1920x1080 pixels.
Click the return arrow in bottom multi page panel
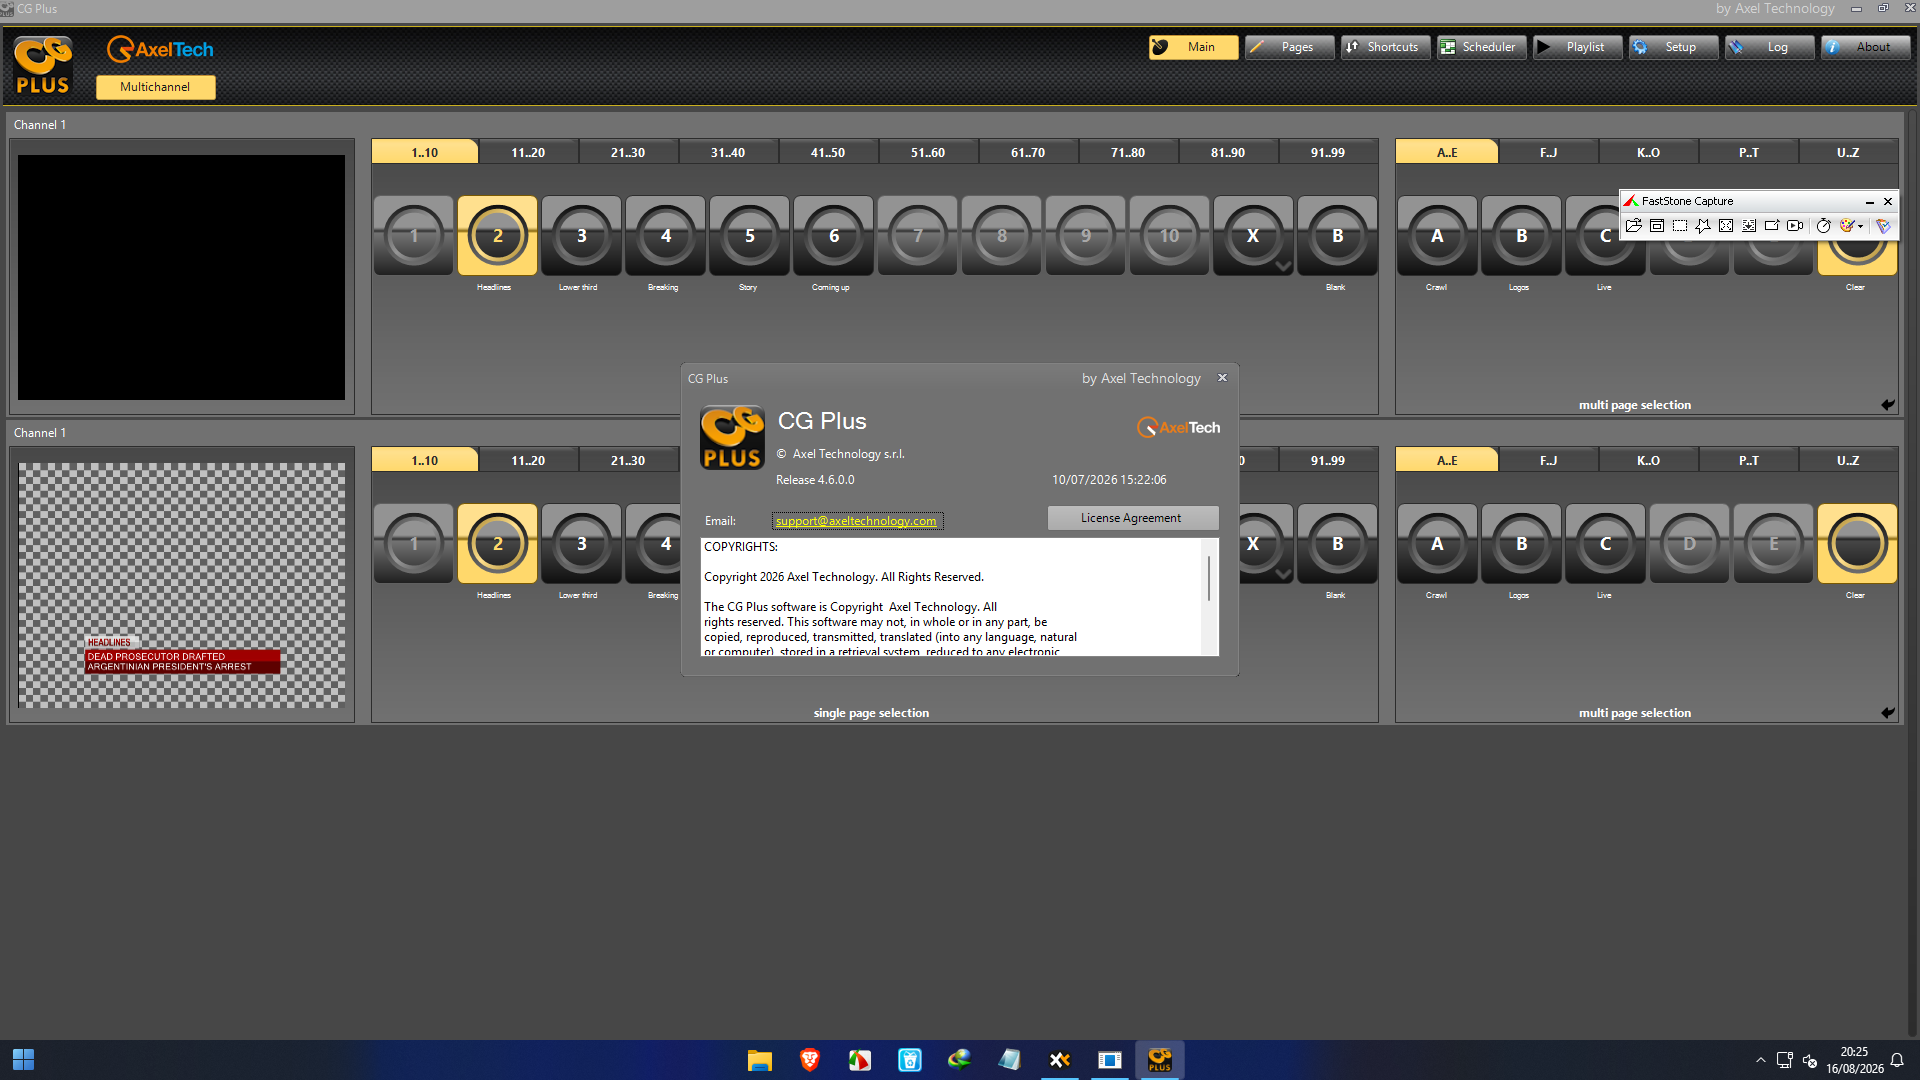pyautogui.click(x=1887, y=713)
